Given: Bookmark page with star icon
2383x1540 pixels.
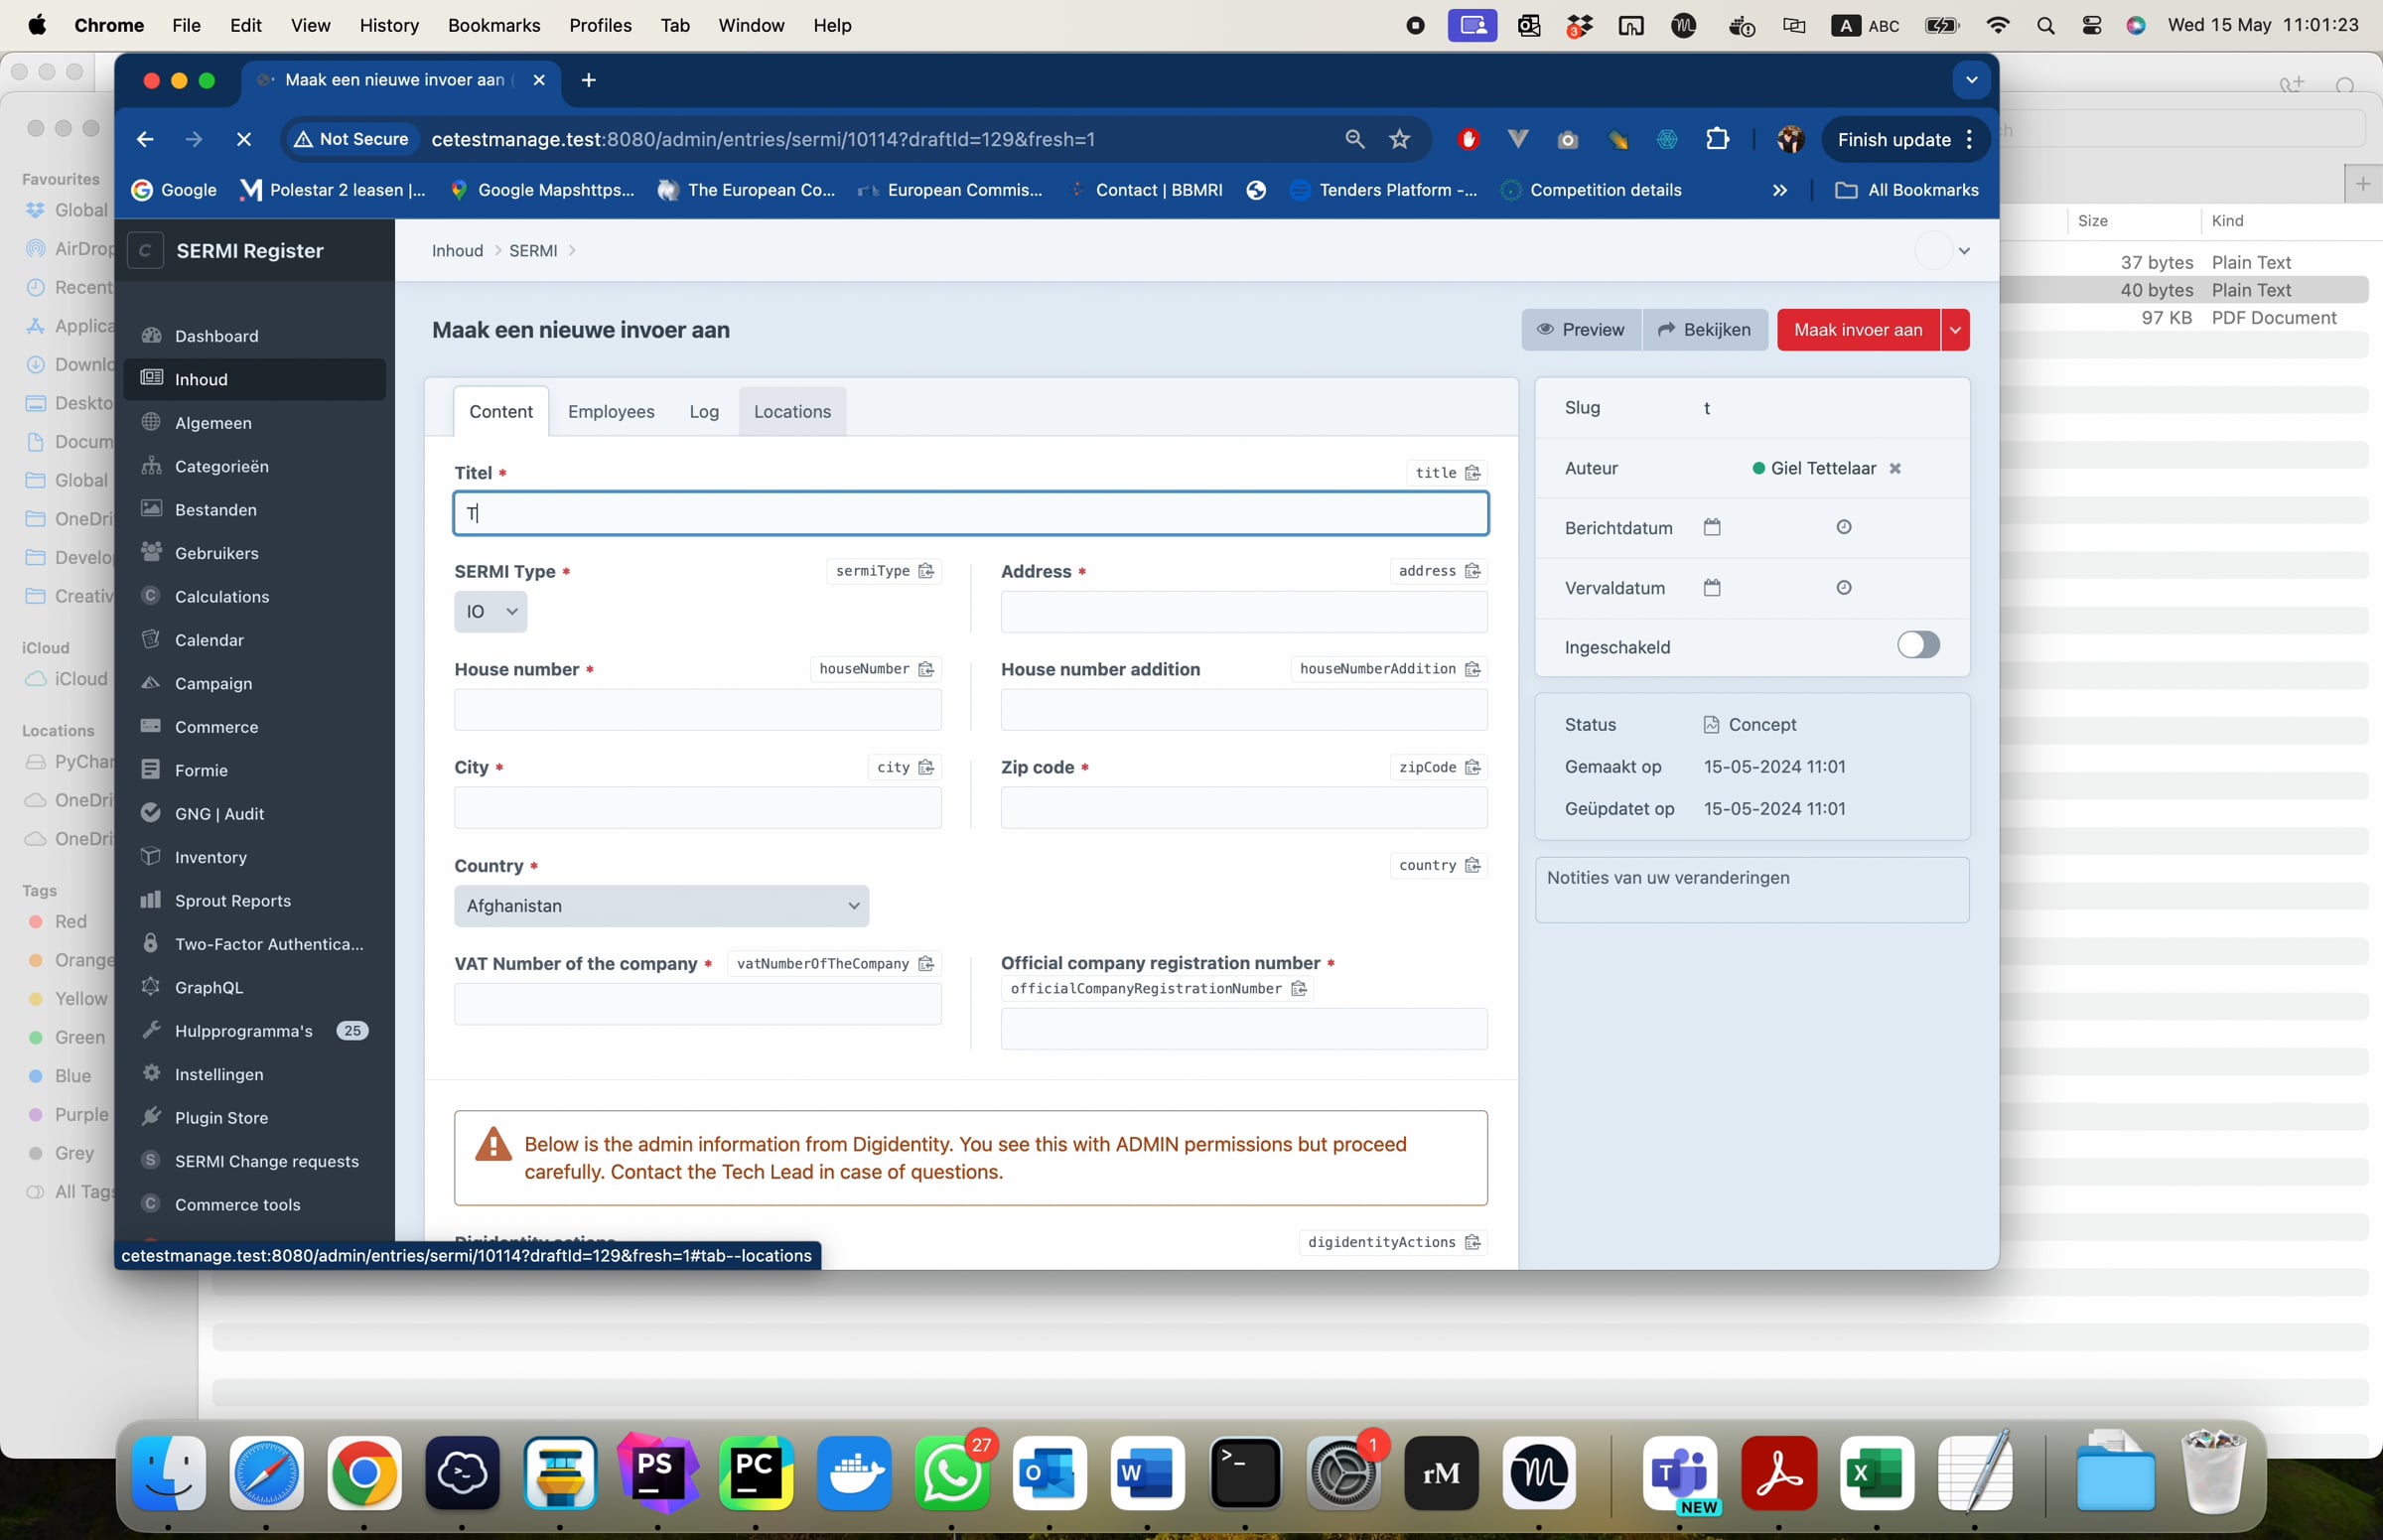Looking at the screenshot, I should [1399, 139].
